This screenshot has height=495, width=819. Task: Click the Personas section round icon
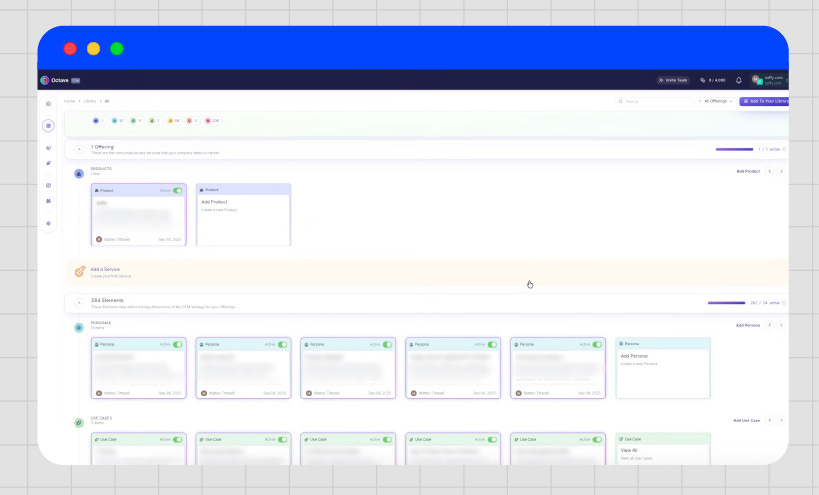click(x=79, y=327)
